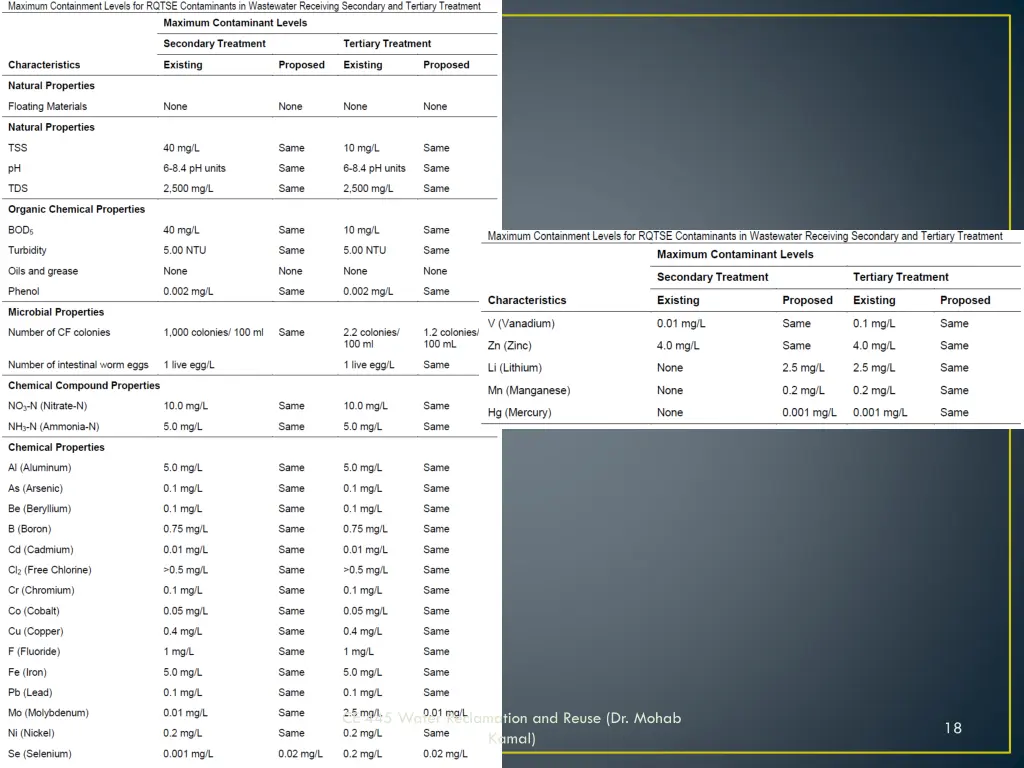Click the '1,000 colonies/ 100 ml' value

[214, 332]
